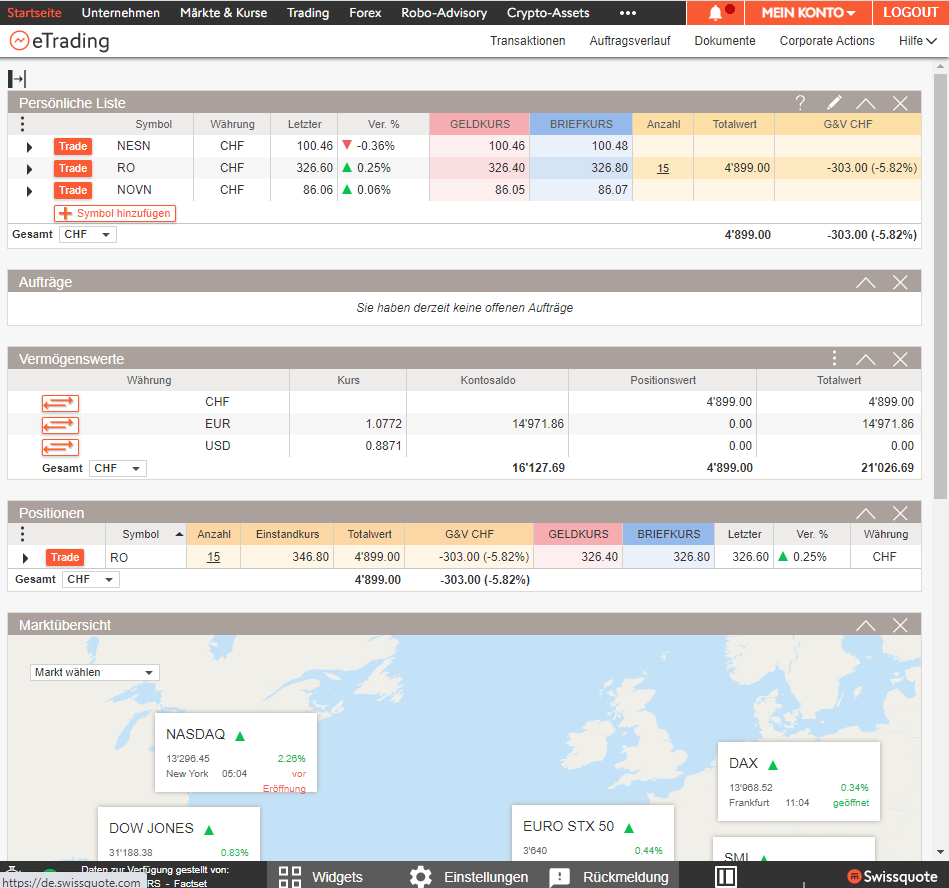The height and width of the screenshot is (888, 949).
Task: Click the page vertical scrollbar
Action: pyautogui.click(x=941, y=300)
